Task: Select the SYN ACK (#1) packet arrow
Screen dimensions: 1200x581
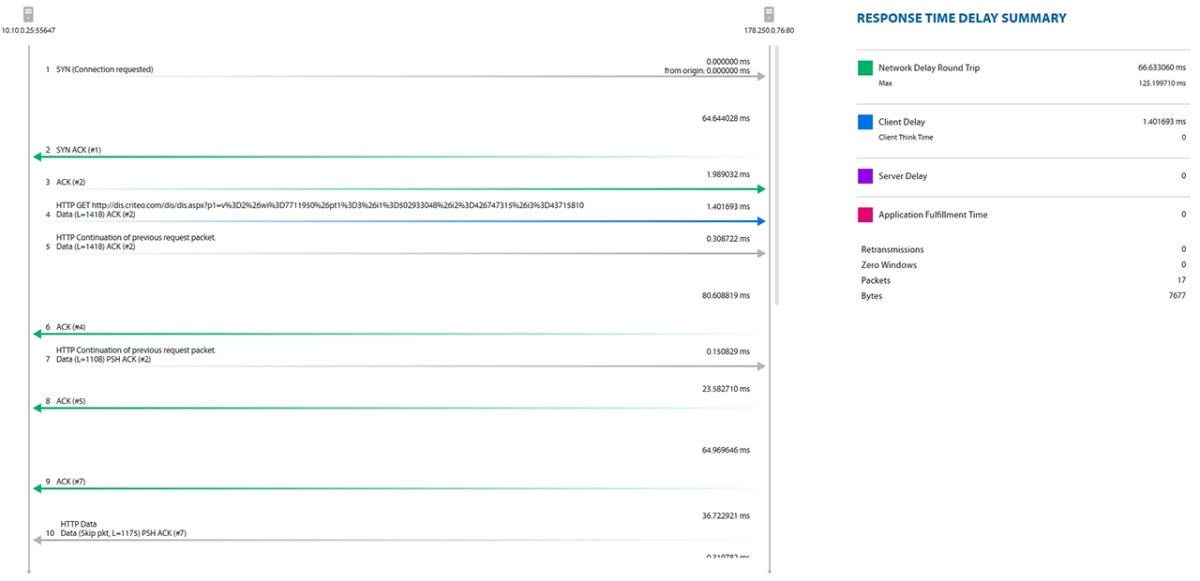Action: pyautogui.click(x=399, y=155)
